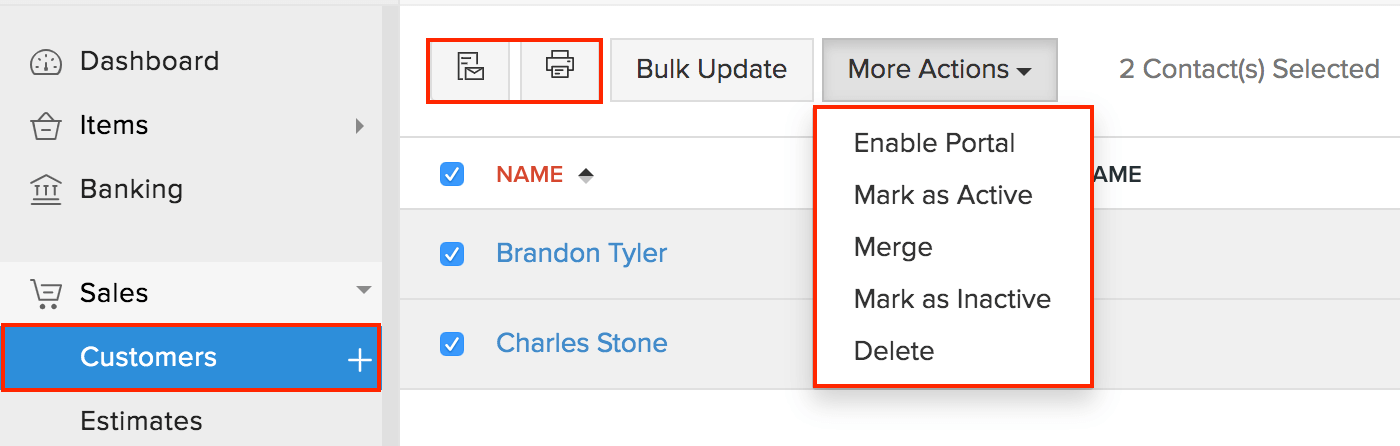Click the email statement icon button

click(470, 68)
